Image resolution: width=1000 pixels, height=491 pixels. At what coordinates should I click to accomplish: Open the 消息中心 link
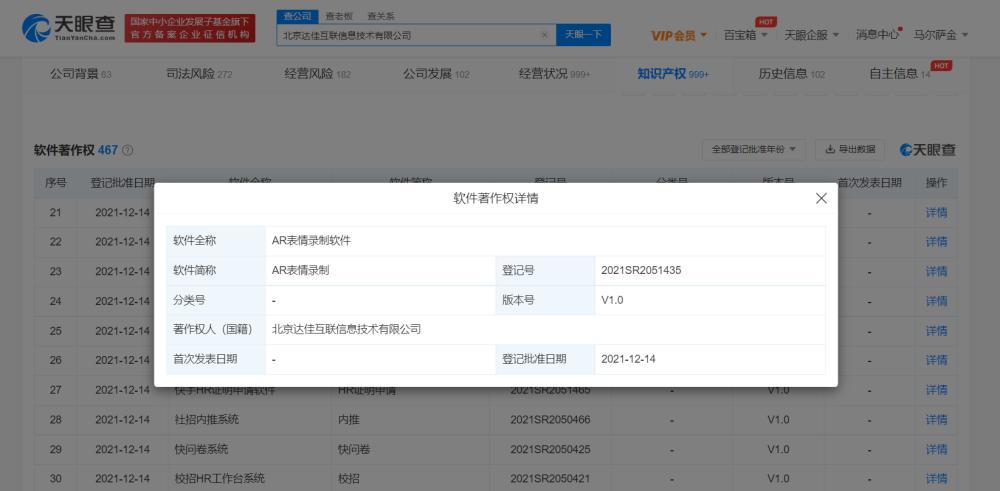[877, 35]
